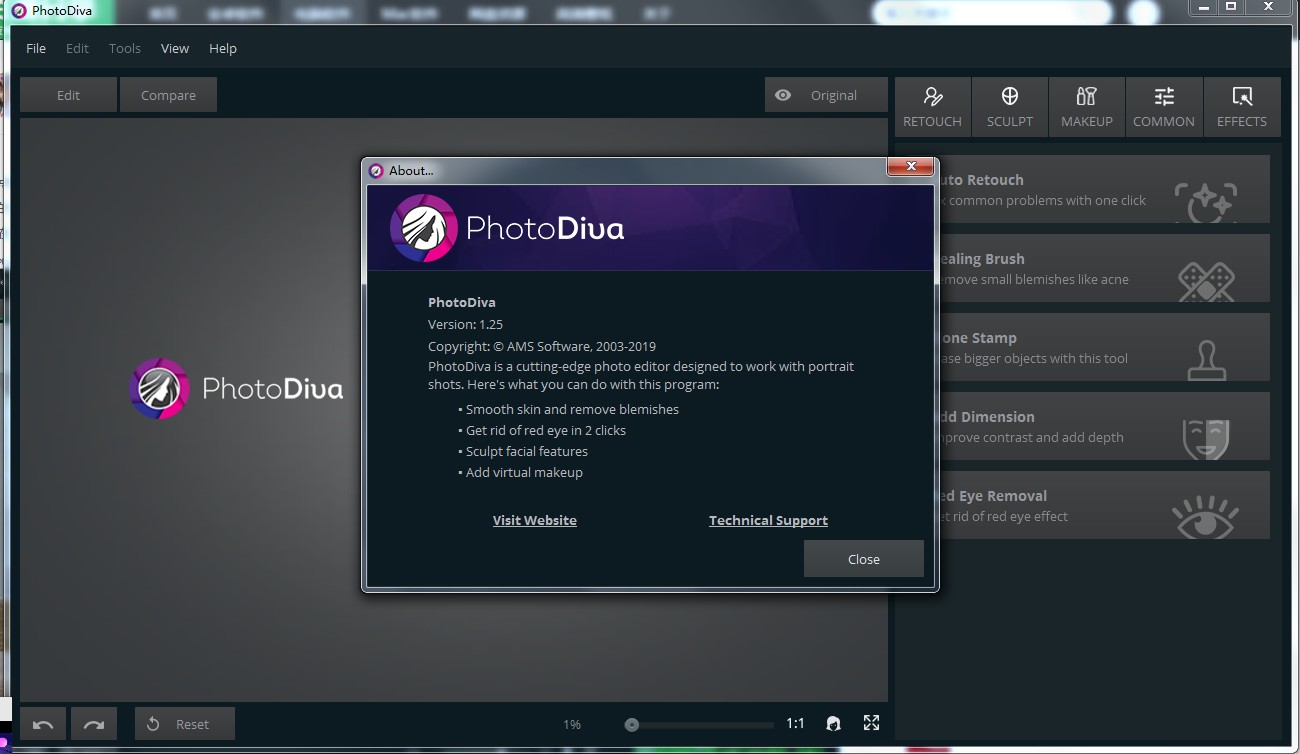Screen dimensions: 1300x754
Task: Select the Add Dimension tool title
Action: [986, 417]
